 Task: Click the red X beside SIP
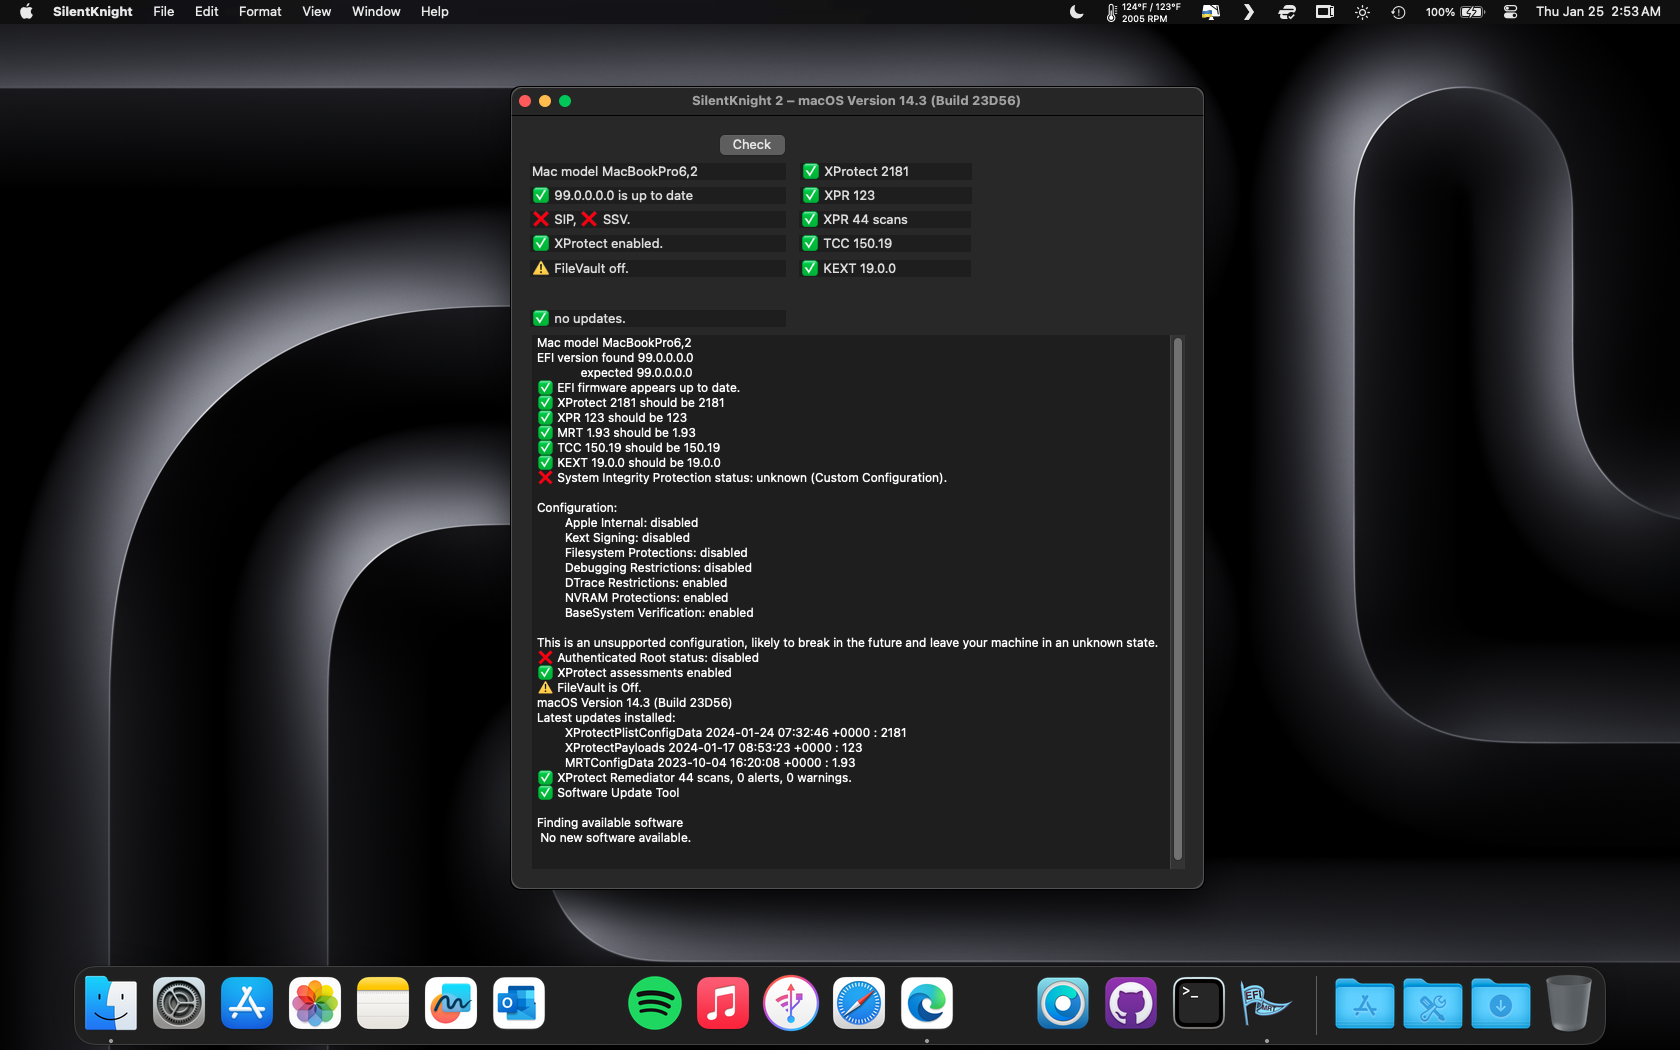pos(541,219)
